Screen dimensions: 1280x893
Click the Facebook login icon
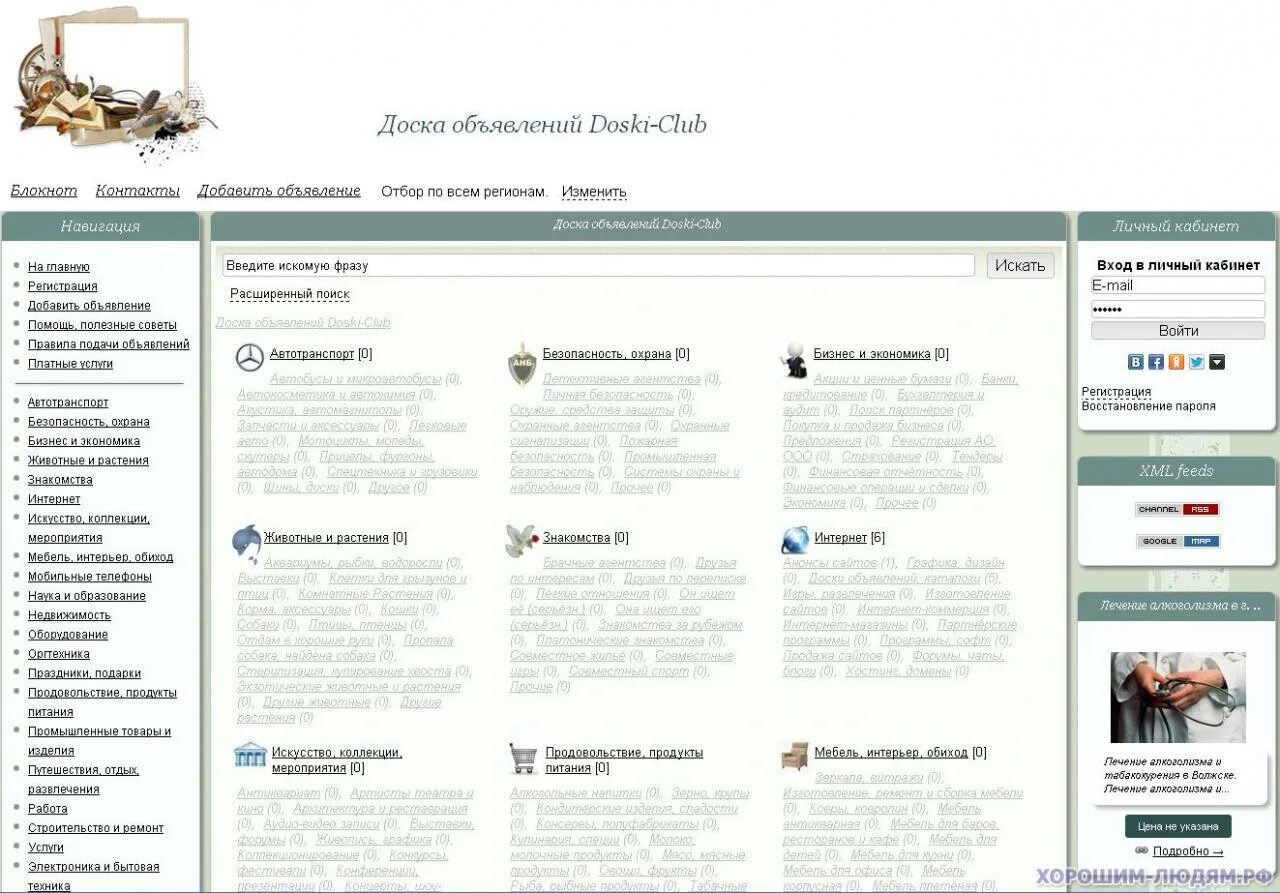(x=1156, y=362)
